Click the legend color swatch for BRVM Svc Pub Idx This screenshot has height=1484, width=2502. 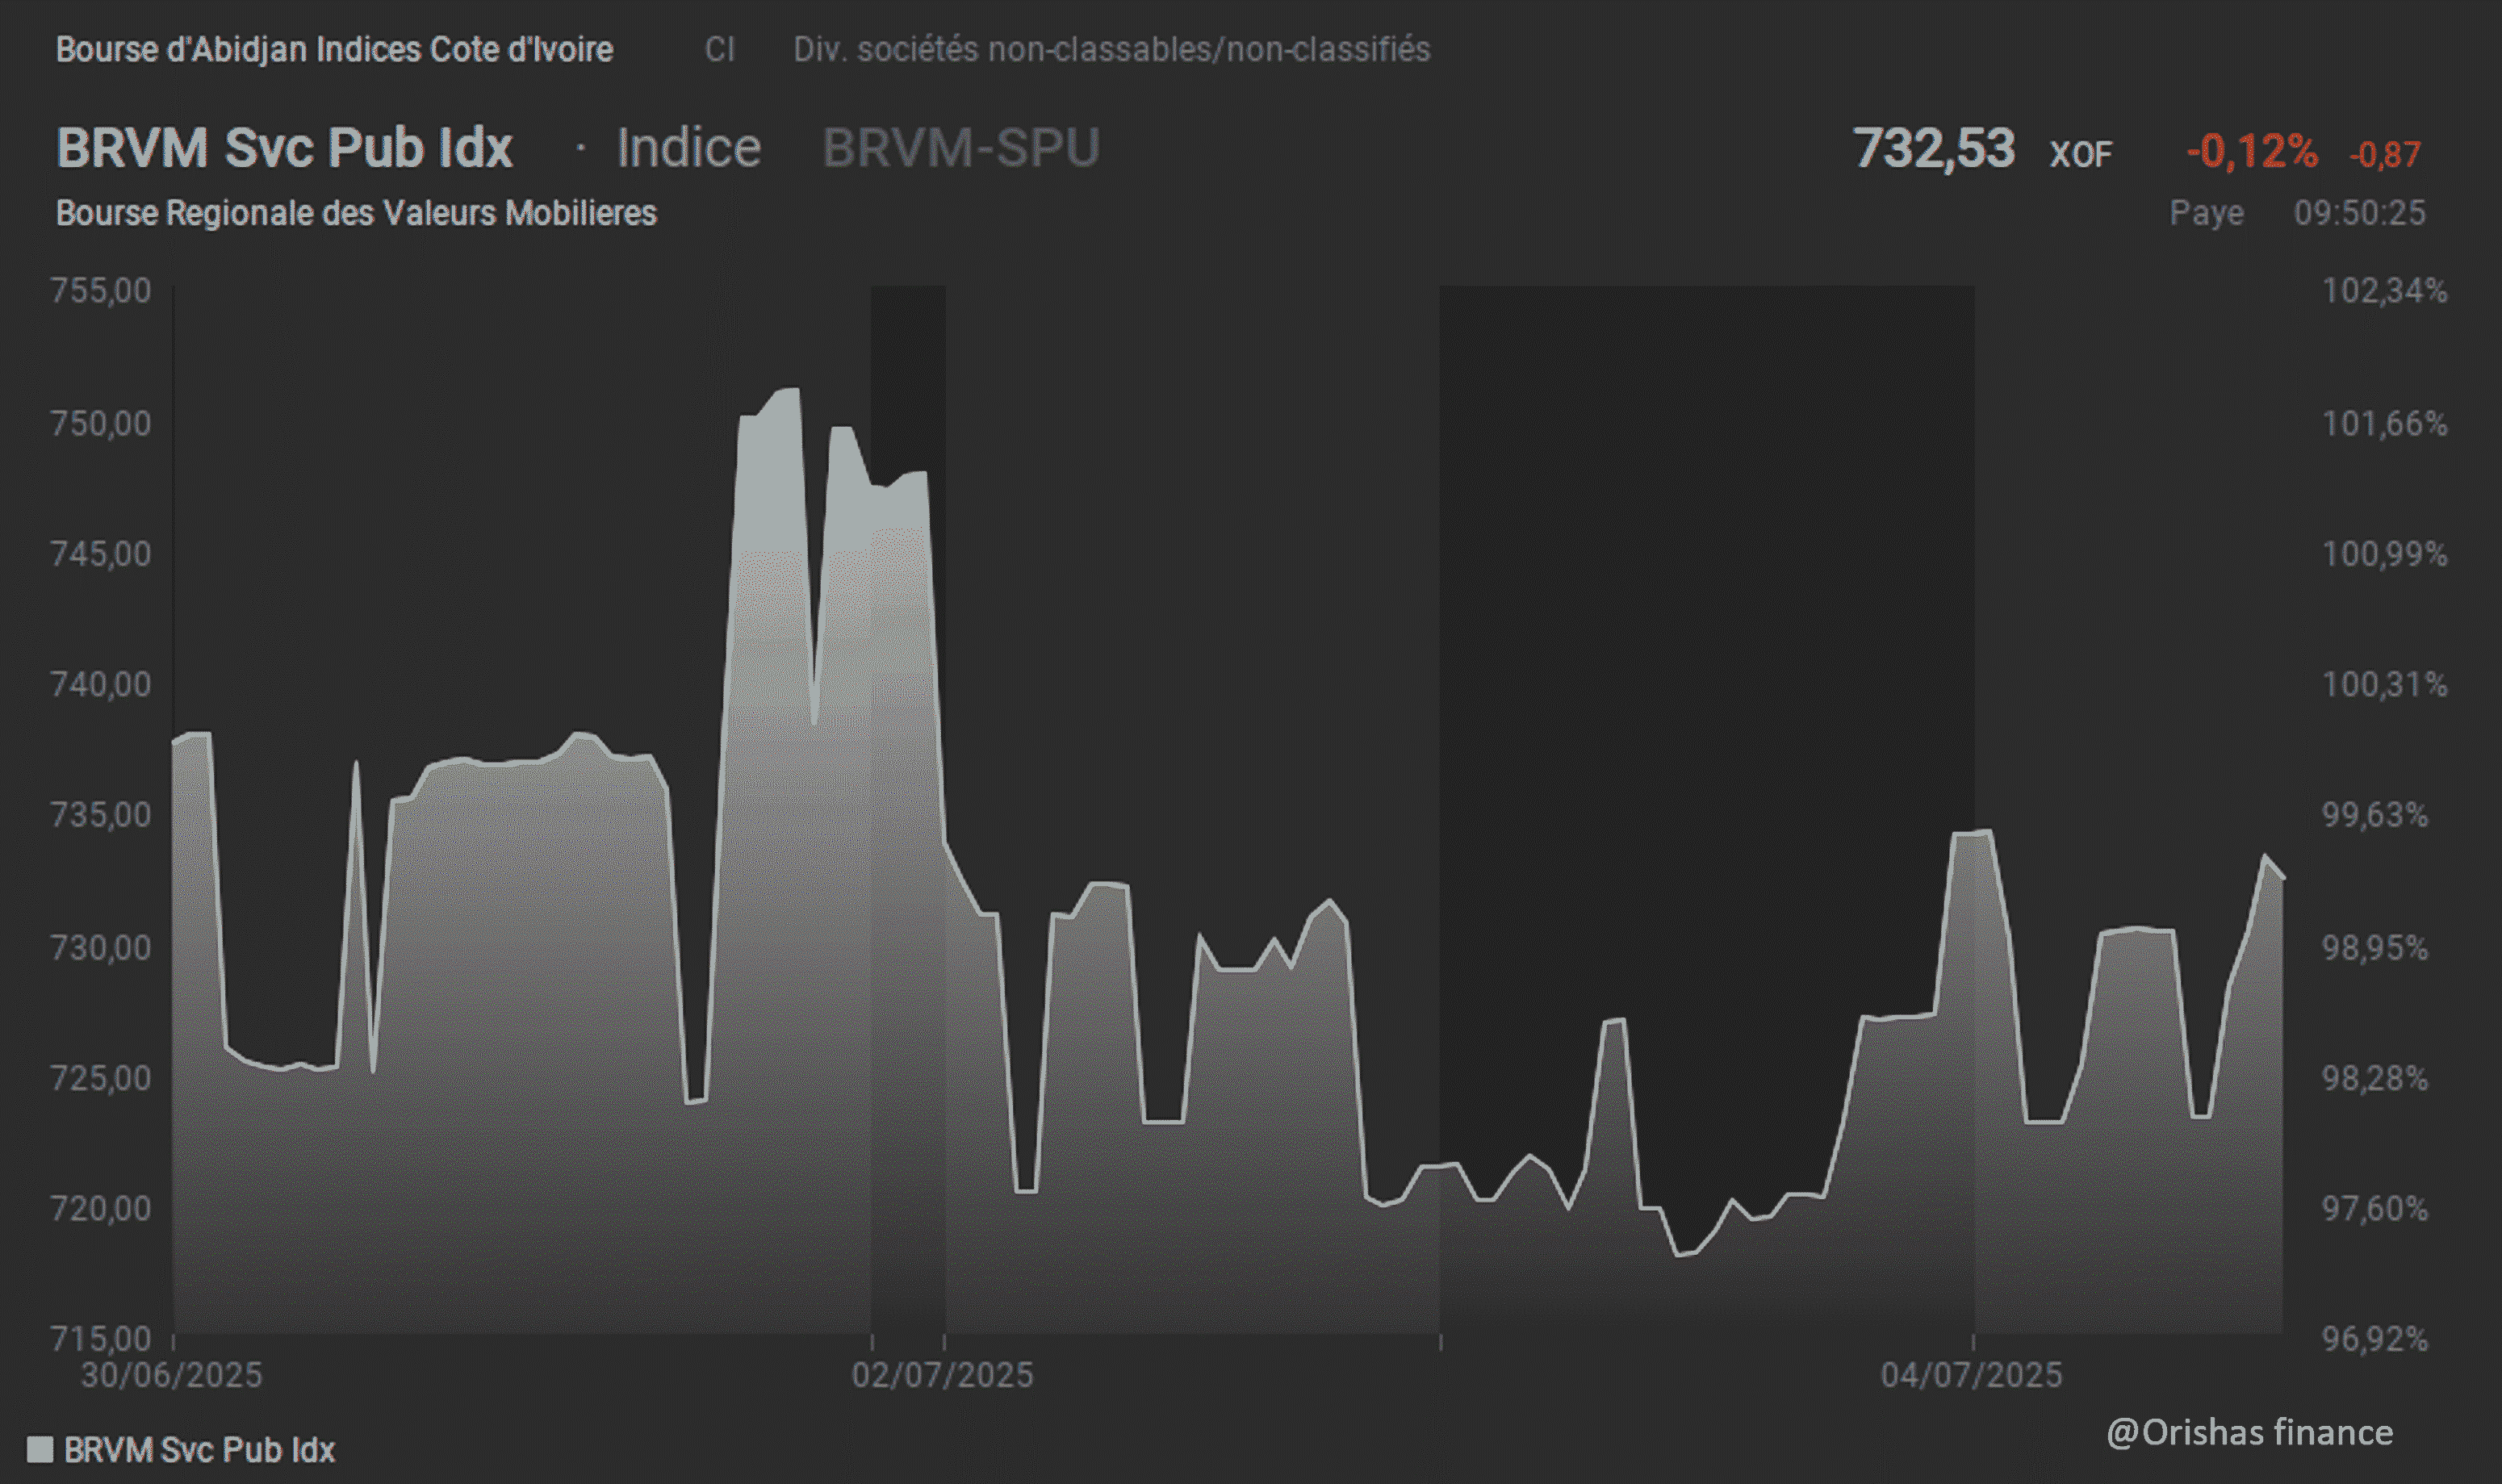click(x=40, y=1450)
